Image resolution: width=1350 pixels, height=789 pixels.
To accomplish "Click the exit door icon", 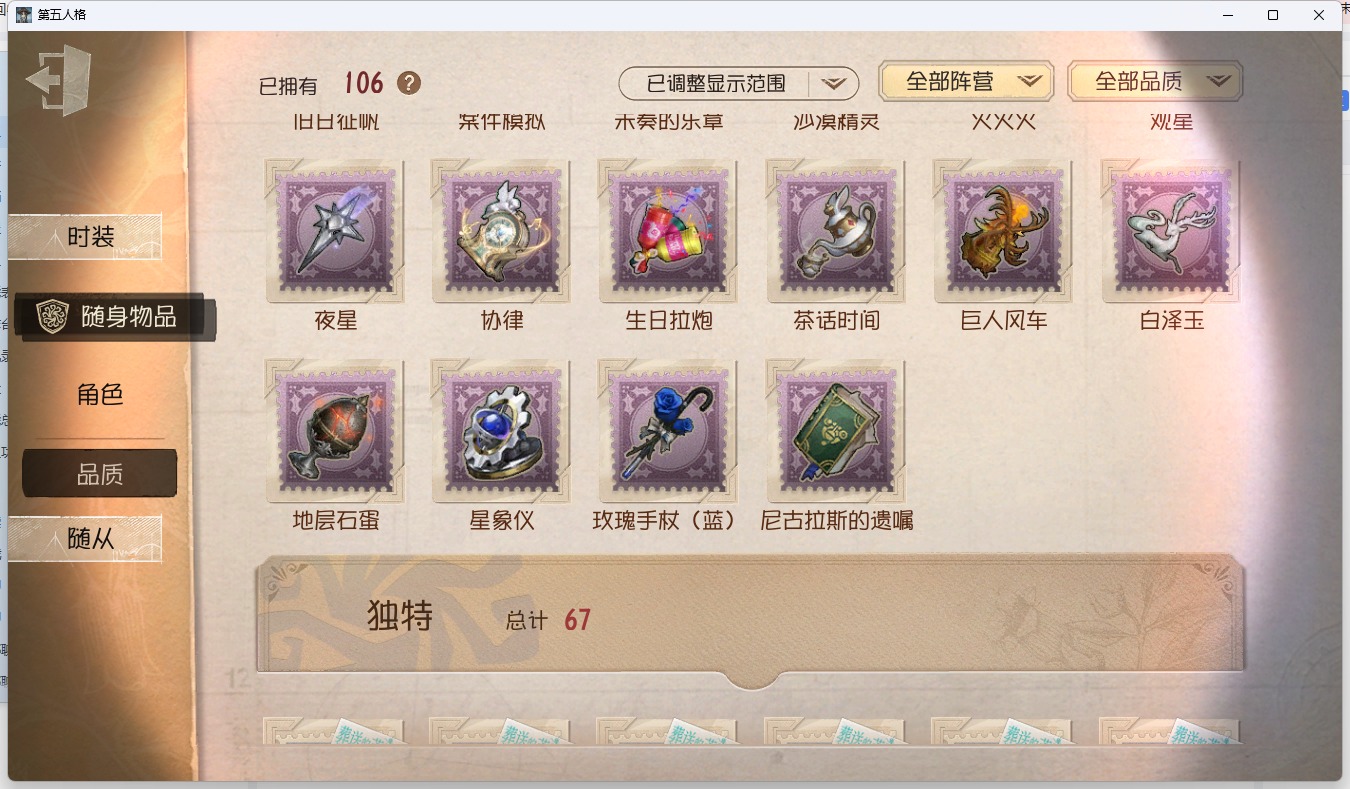I will pyautogui.click(x=59, y=80).
